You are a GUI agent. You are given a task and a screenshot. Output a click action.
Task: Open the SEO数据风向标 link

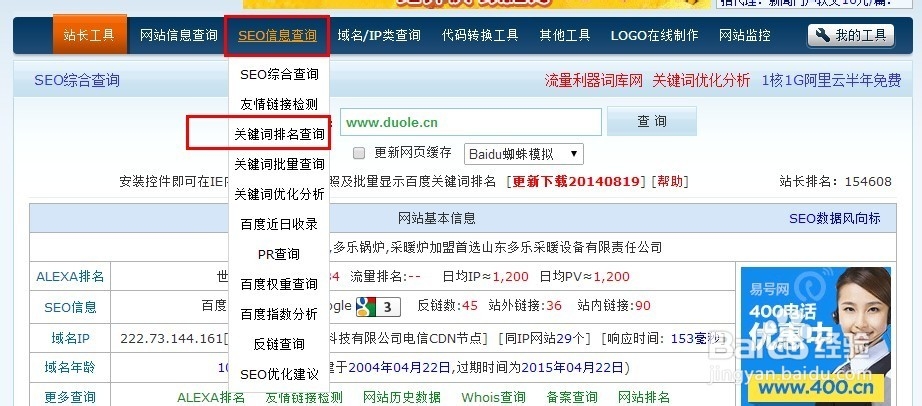click(x=834, y=218)
